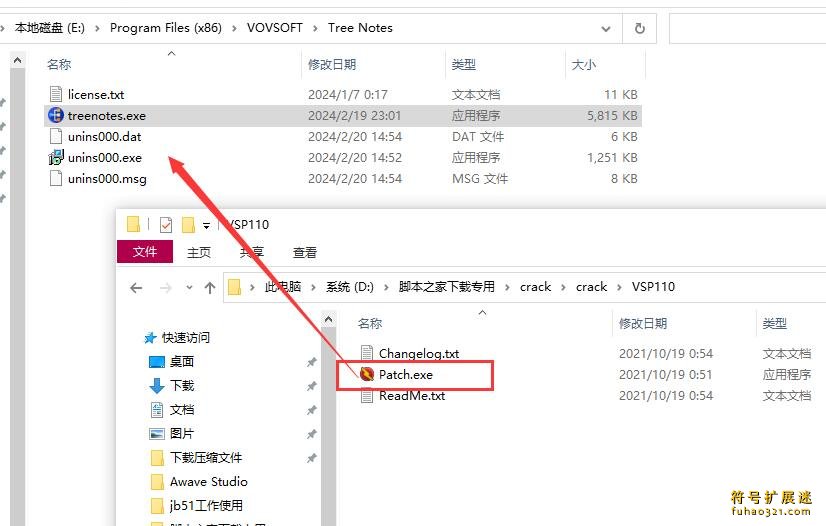Open the quick access toolbar customize dropdown

(x=206, y=226)
